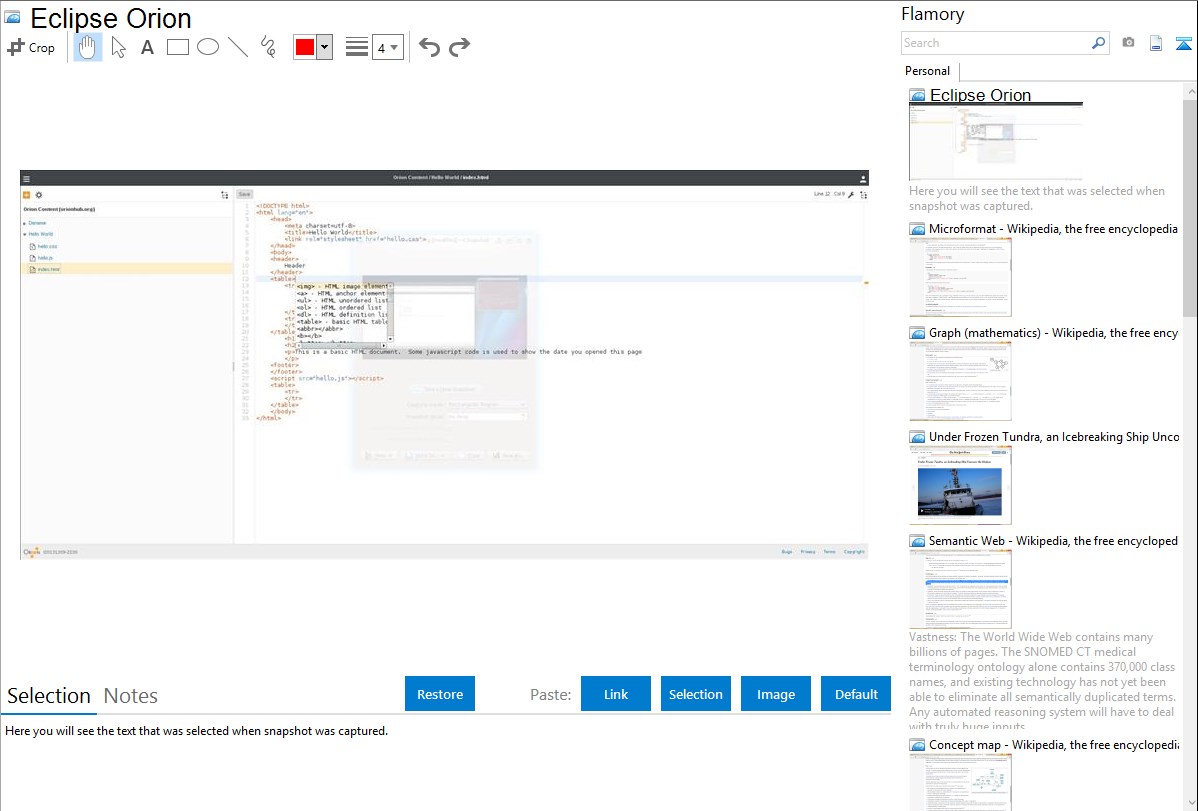Select the text annotation tool
Screen dimensions: 1198x811
(x=147, y=47)
